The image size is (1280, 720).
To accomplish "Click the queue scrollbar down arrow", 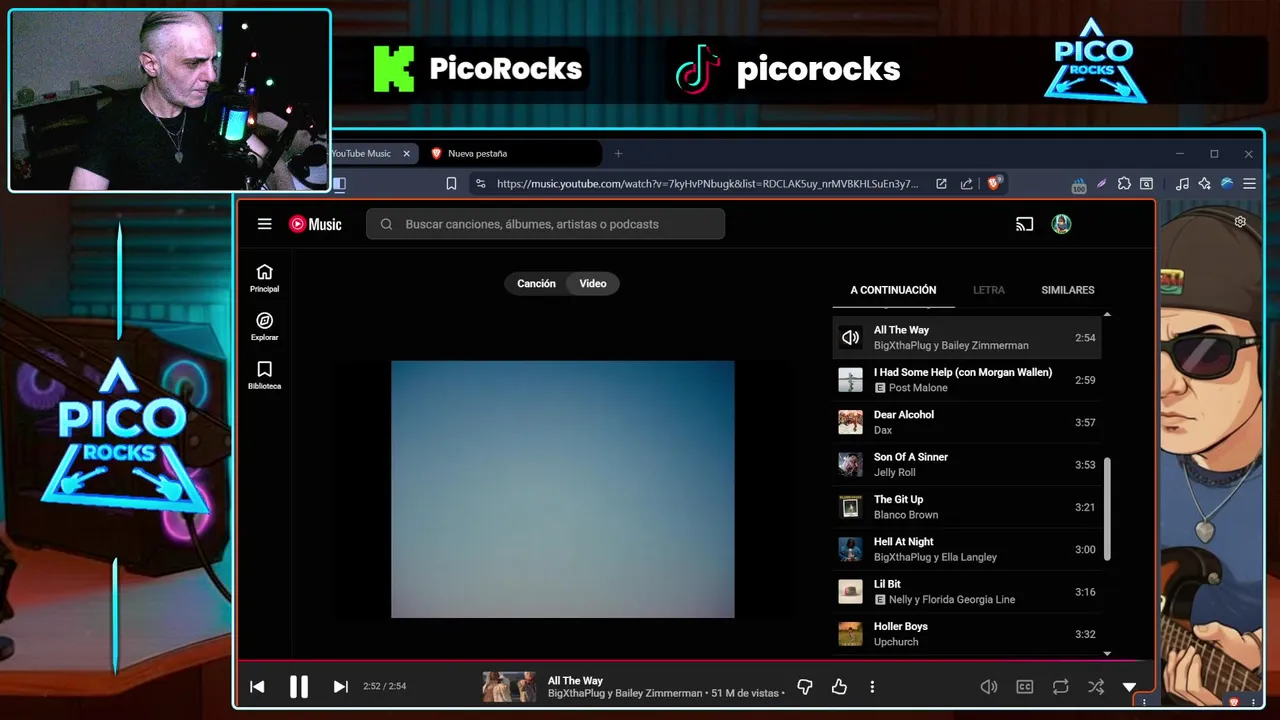I will (x=1107, y=653).
